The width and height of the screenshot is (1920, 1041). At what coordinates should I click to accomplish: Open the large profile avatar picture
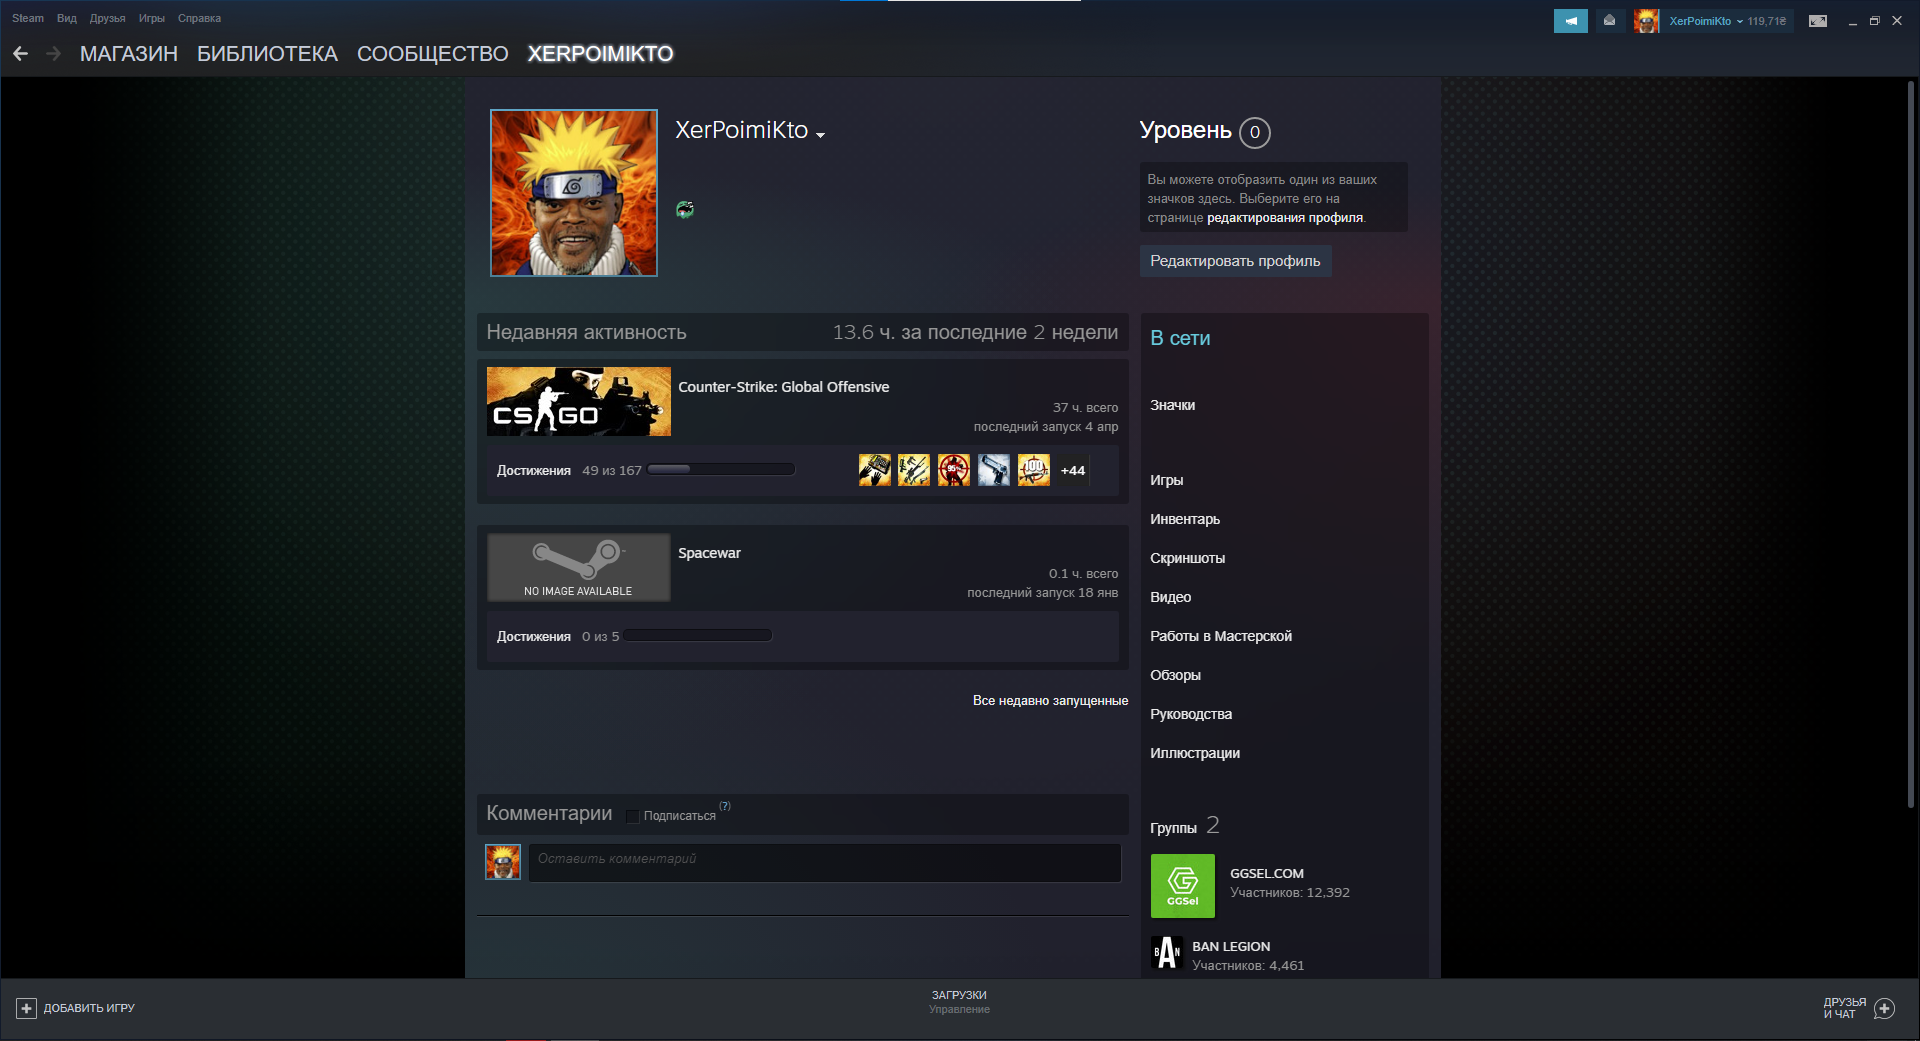point(574,193)
